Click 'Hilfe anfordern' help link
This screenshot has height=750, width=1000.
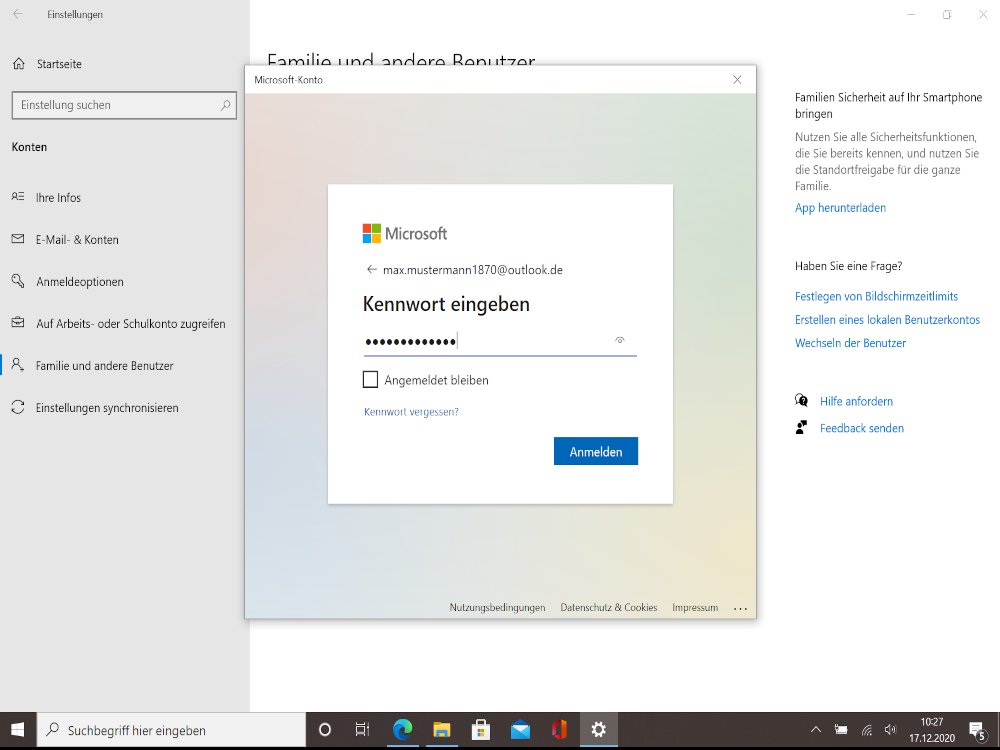[x=856, y=401]
